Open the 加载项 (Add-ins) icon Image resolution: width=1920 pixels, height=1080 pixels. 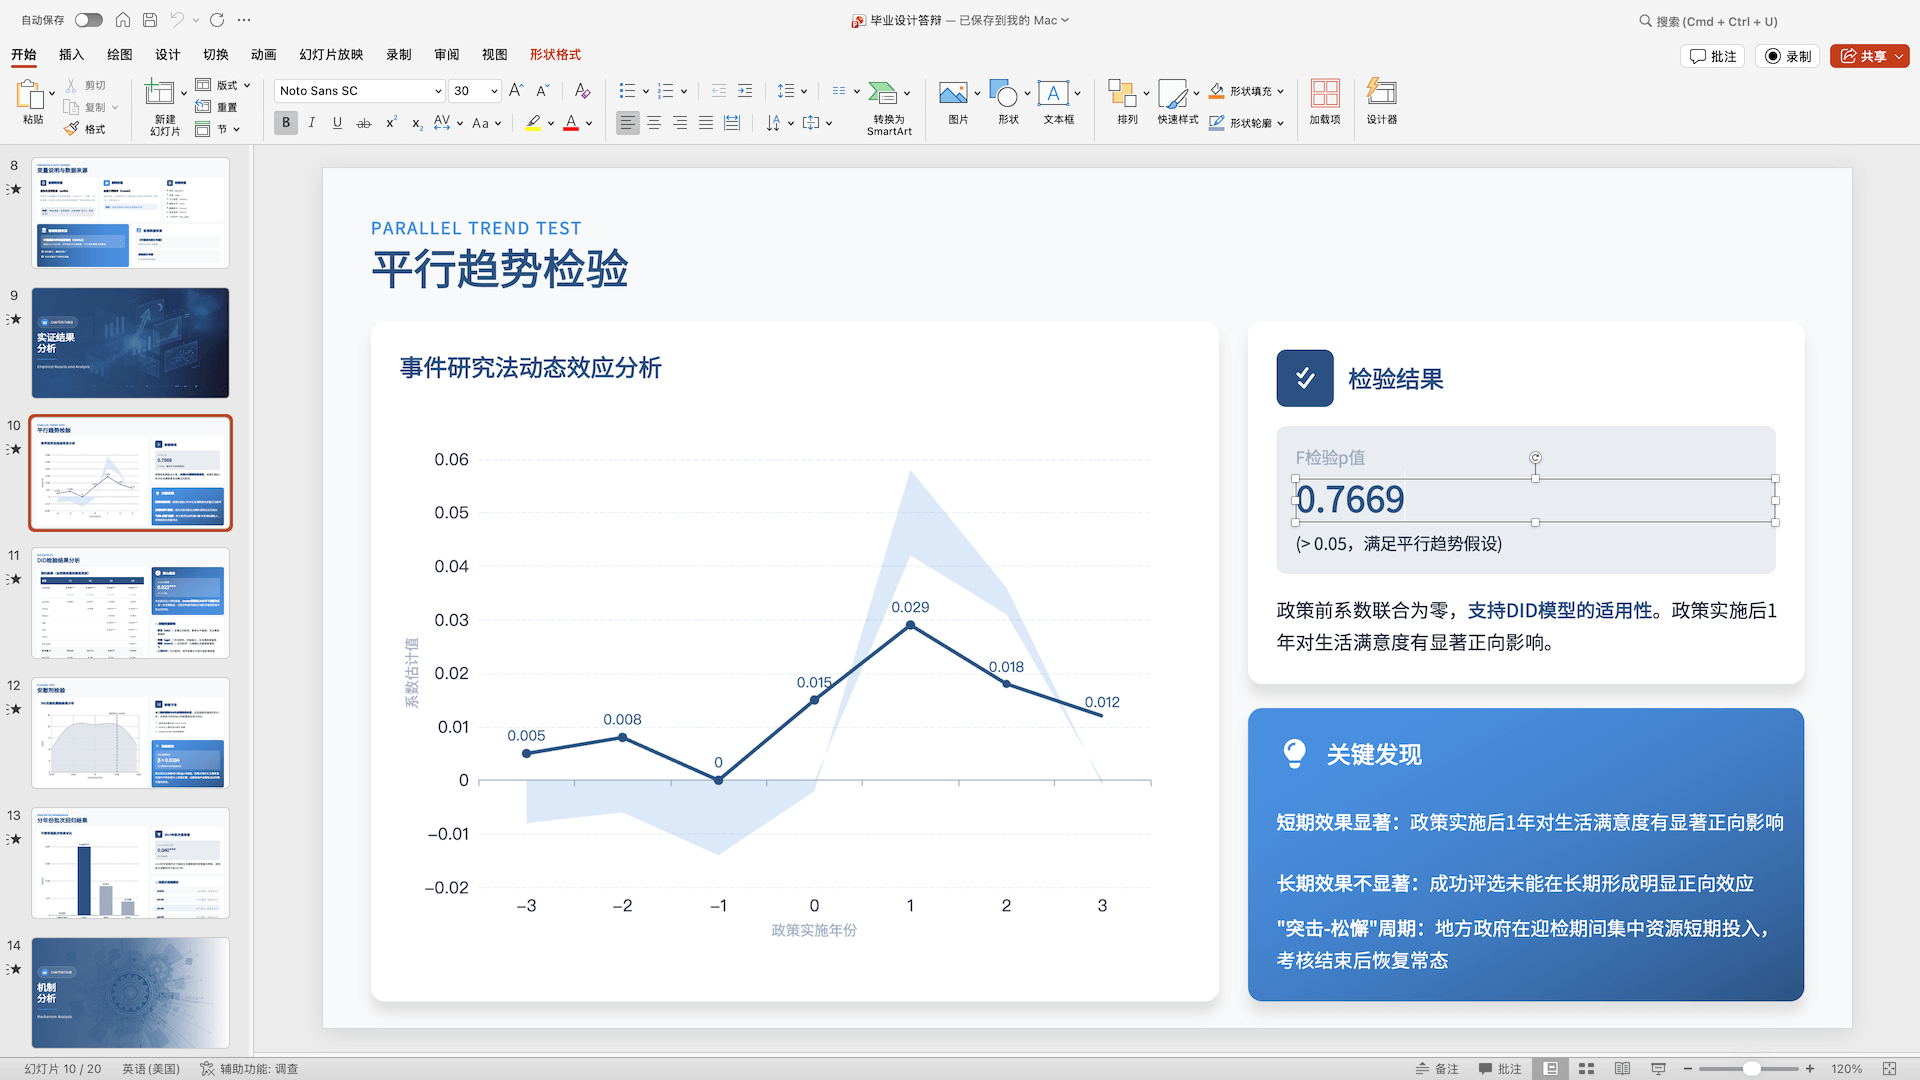point(1325,100)
